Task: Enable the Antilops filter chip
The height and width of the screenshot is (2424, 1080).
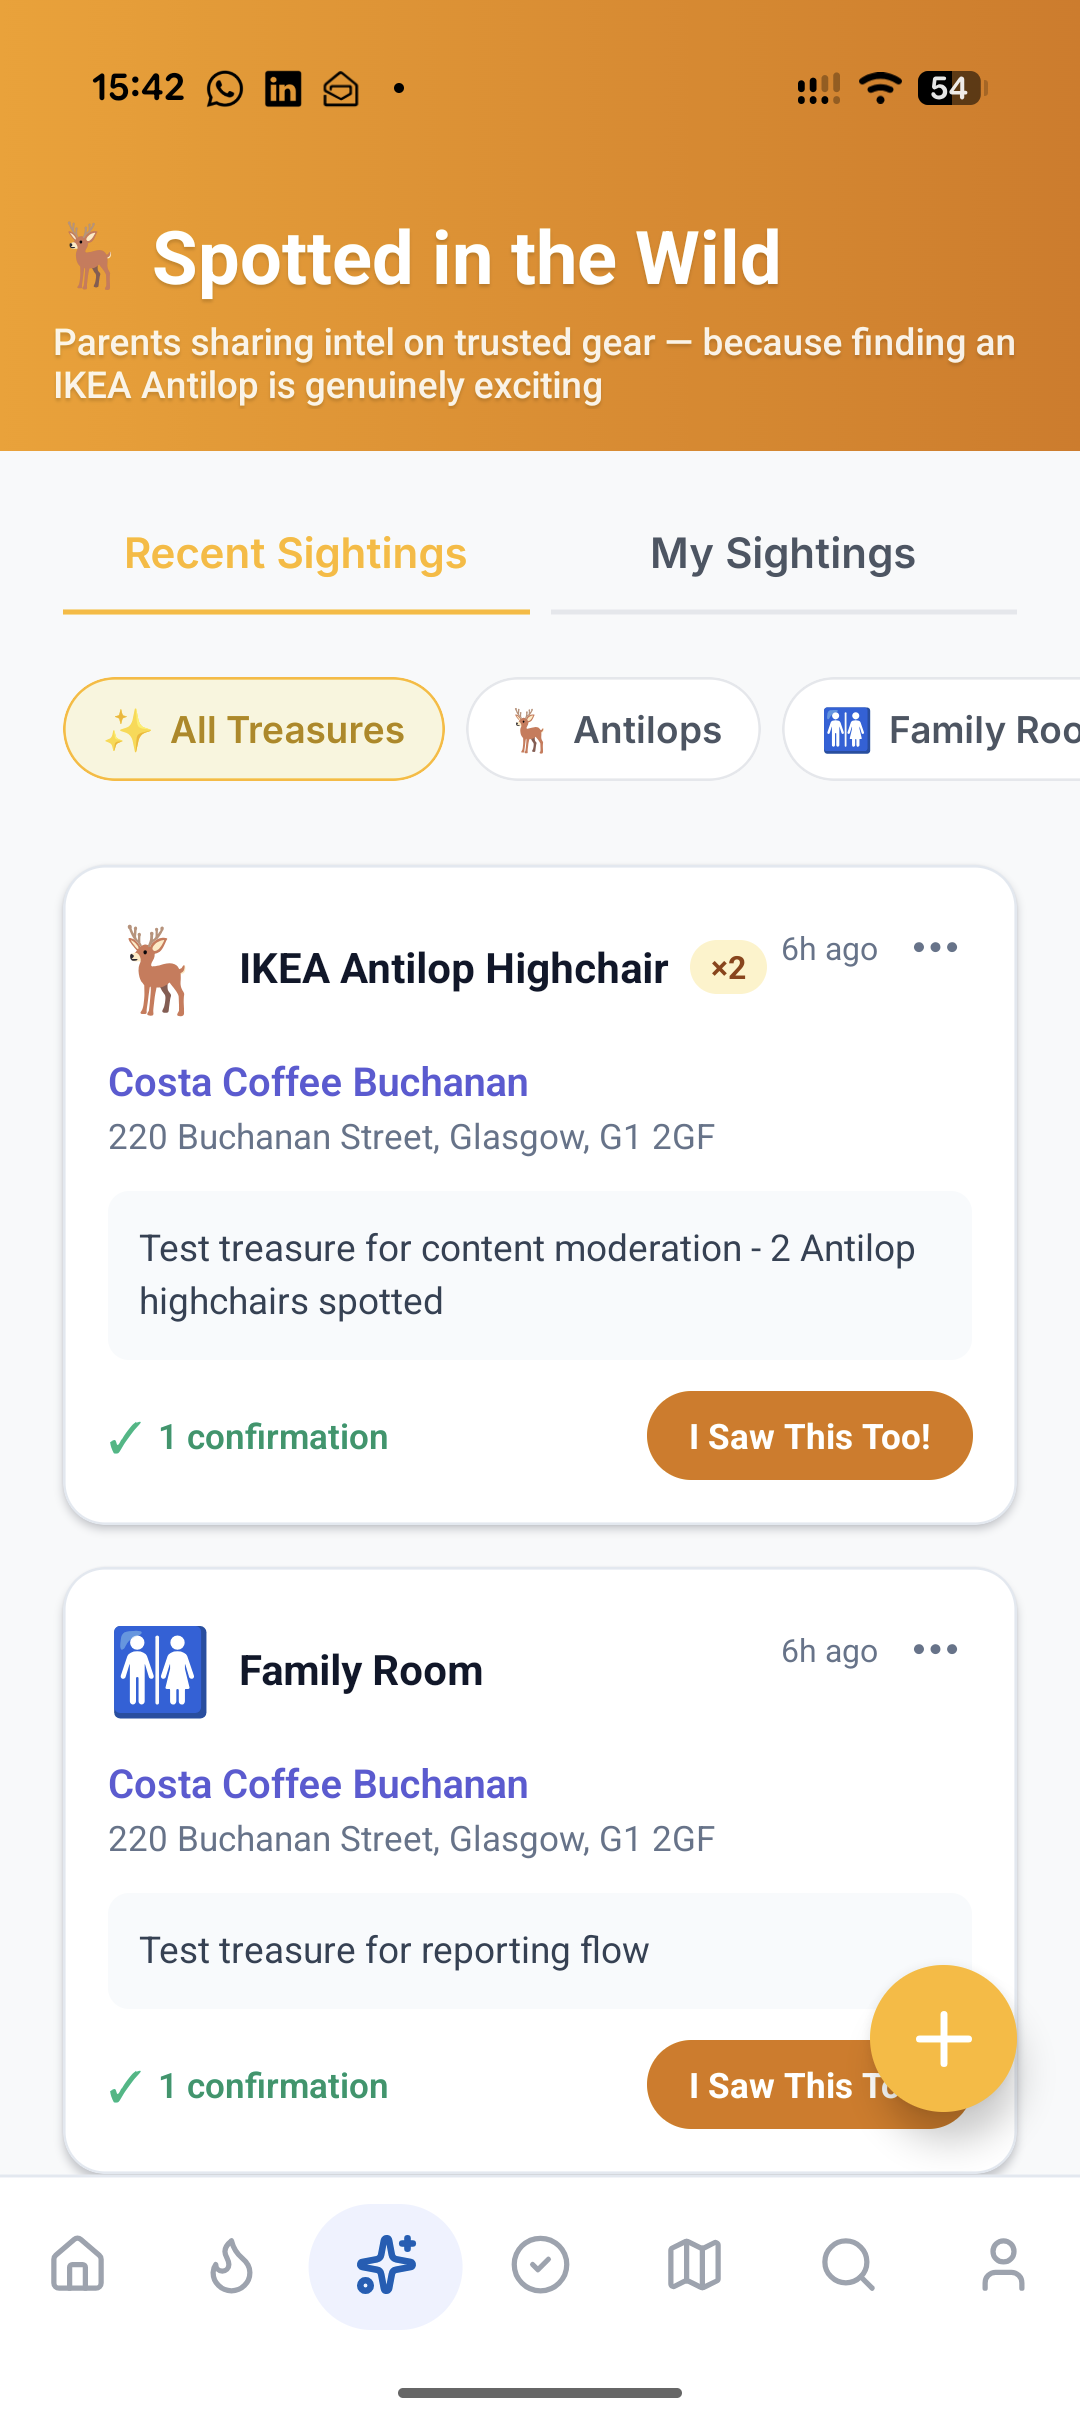Action: click(x=612, y=729)
